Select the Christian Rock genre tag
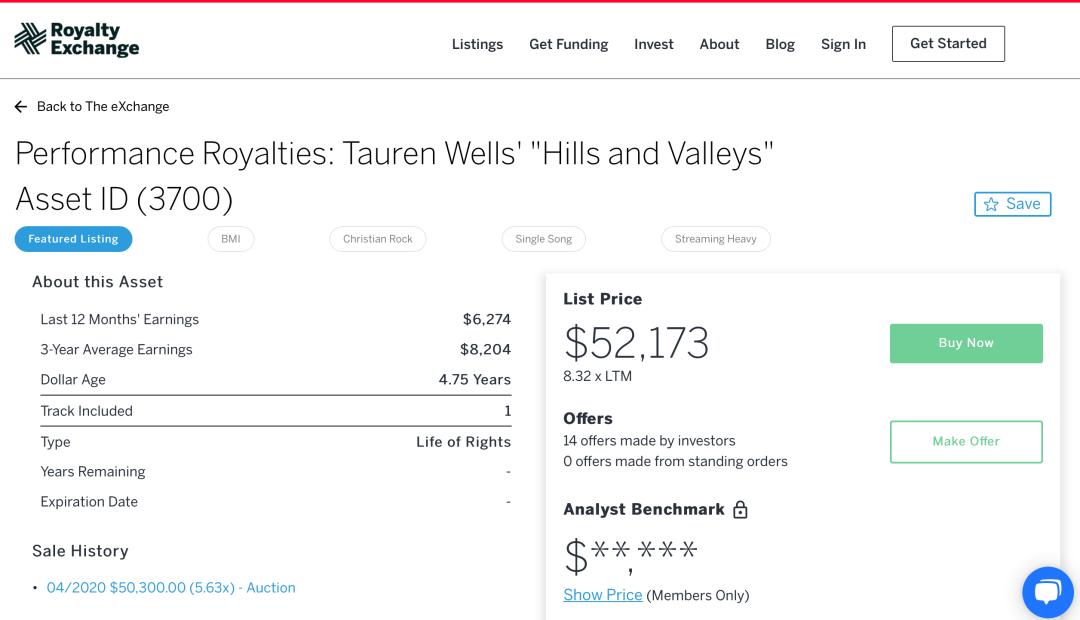The height and width of the screenshot is (620, 1080). coord(378,239)
